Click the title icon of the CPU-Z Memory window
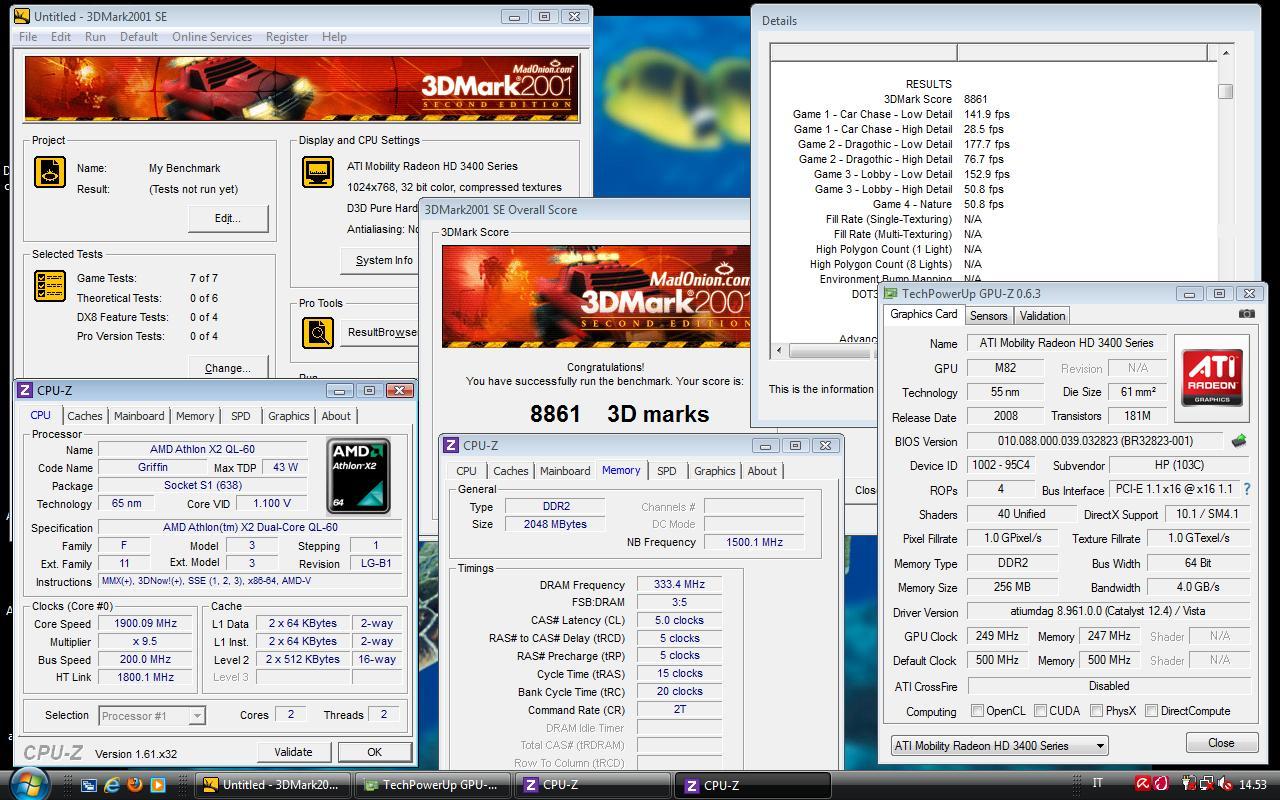This screenshot has width=1280, height=800. coord(451,445)
